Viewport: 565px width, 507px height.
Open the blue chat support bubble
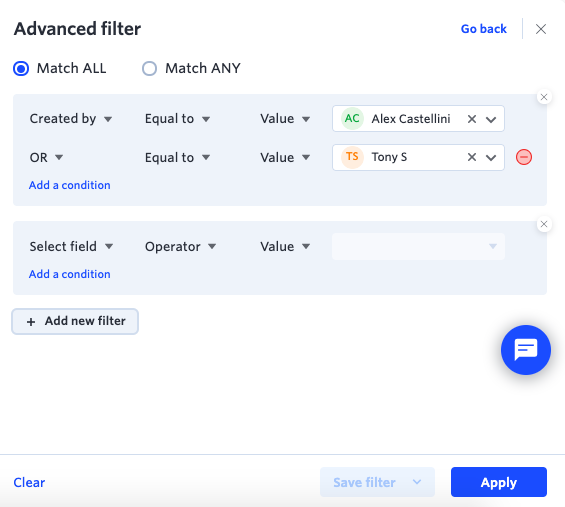(526, 350)
